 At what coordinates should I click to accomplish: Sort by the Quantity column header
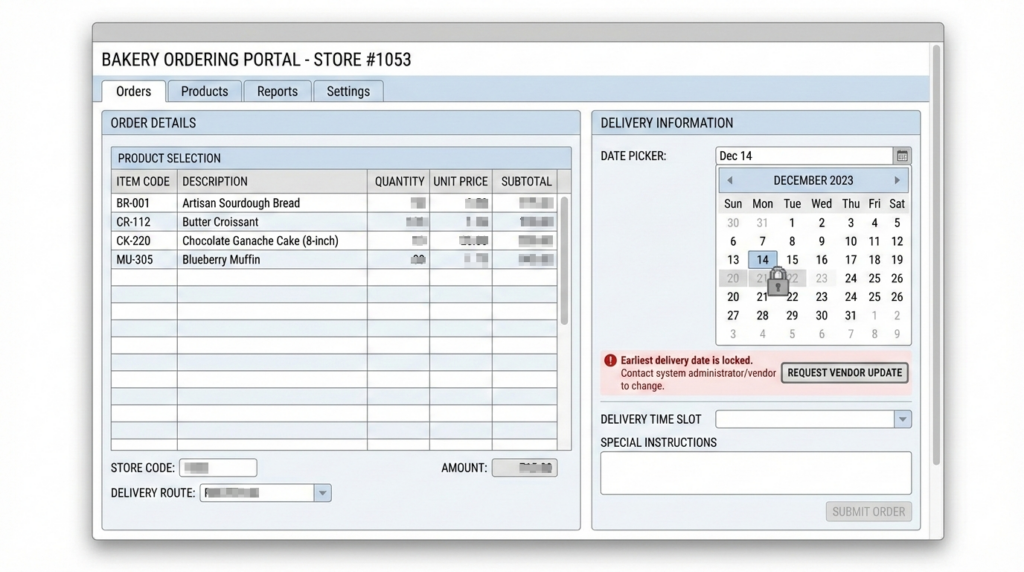click(399, 182)
